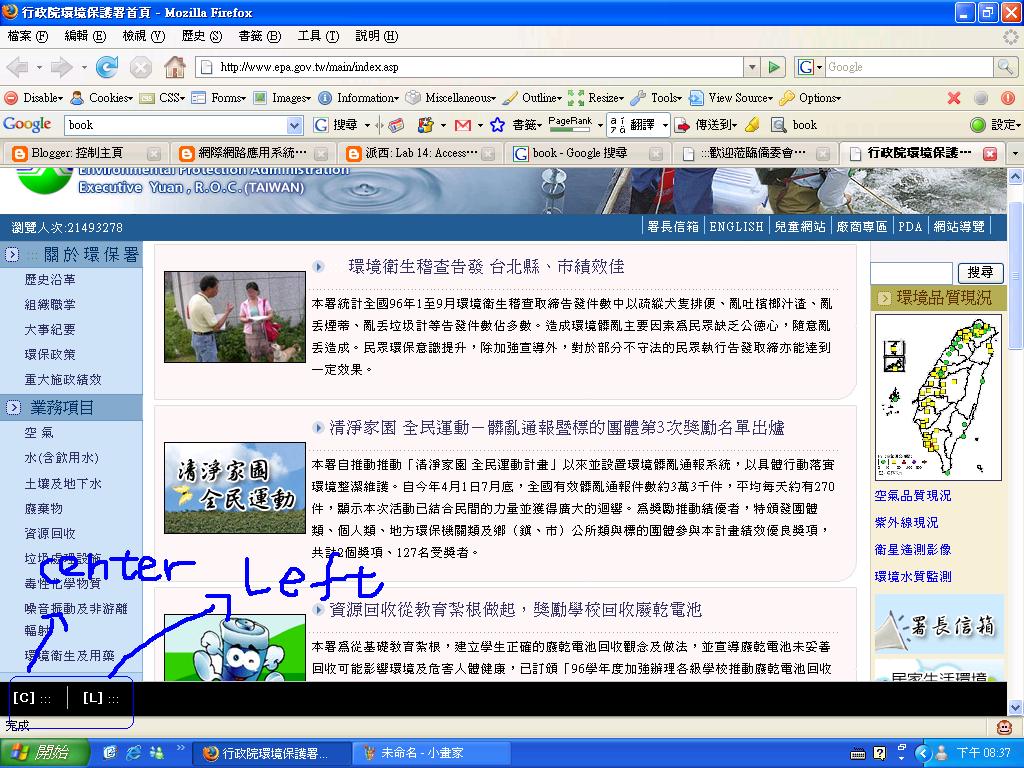Click the red exclamation warning icon

pos(1008,98)
